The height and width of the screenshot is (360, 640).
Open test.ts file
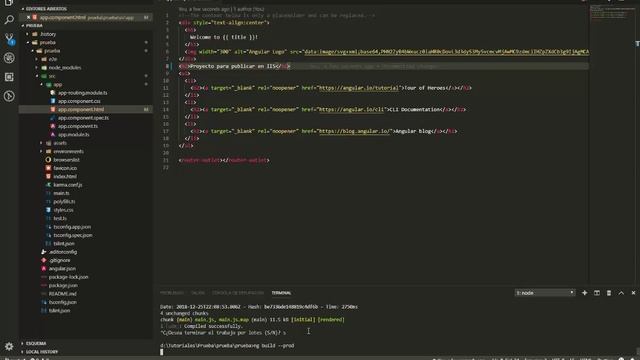coord(60,218)
